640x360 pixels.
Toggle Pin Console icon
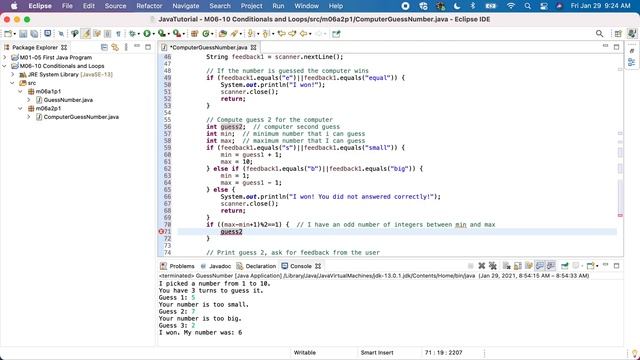564,266
